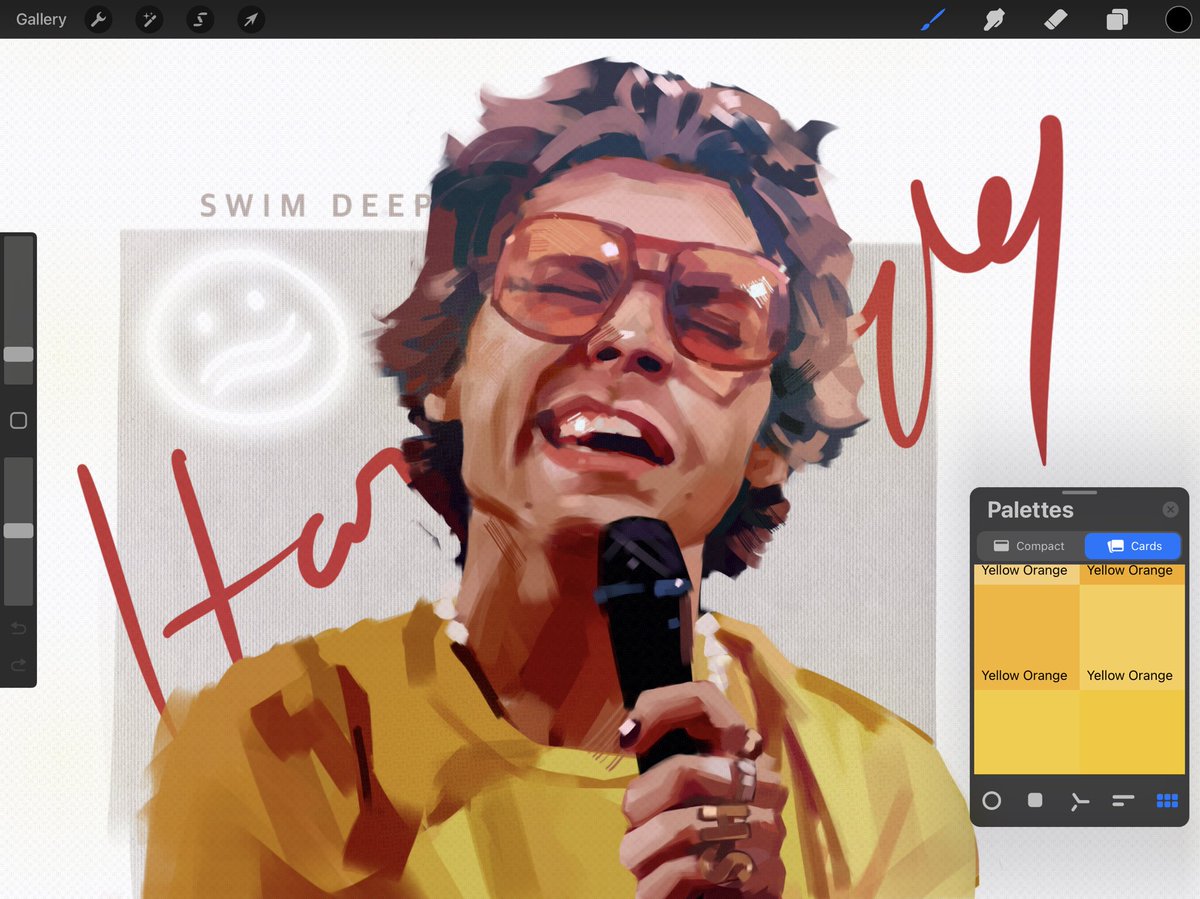The width and height of the screenshot is (1200, 899).
Task: Open the Gallery
Action: click(41, 19)
